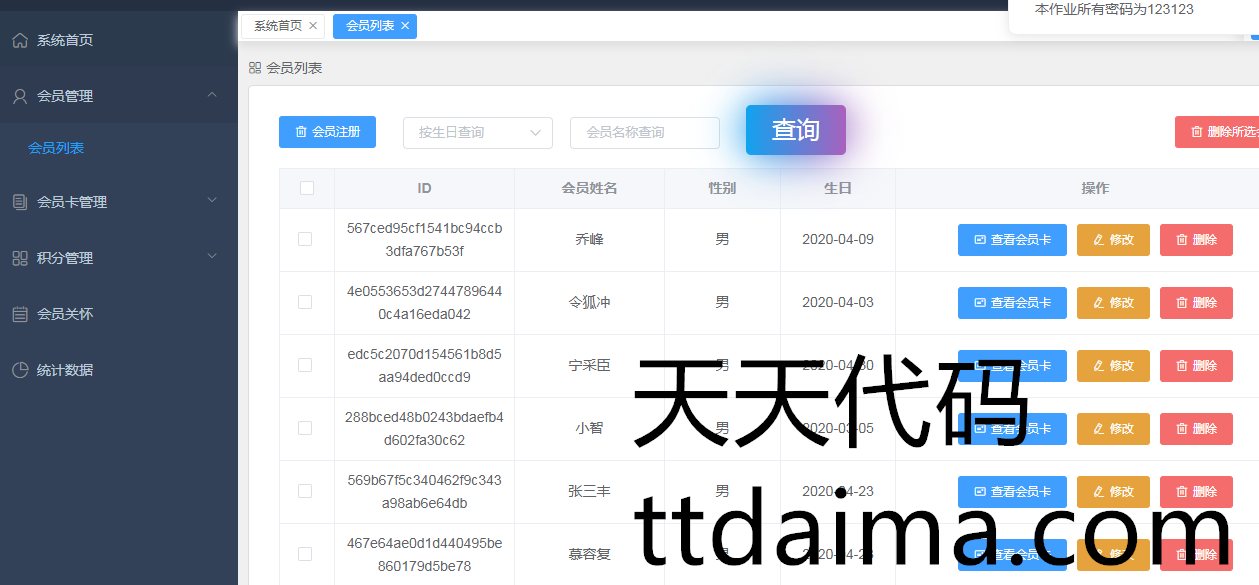This screenshot has height=585, width=1259.
Task: Toggle the select-all checkbox in table header
Action: click(307, 188)
